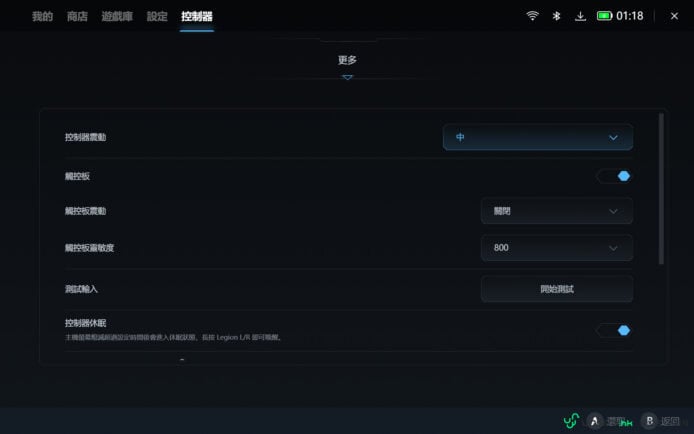Expand the 觸控板震動 dropdown showing 關閉
This screenshot has width=694, height=434.
556,211
